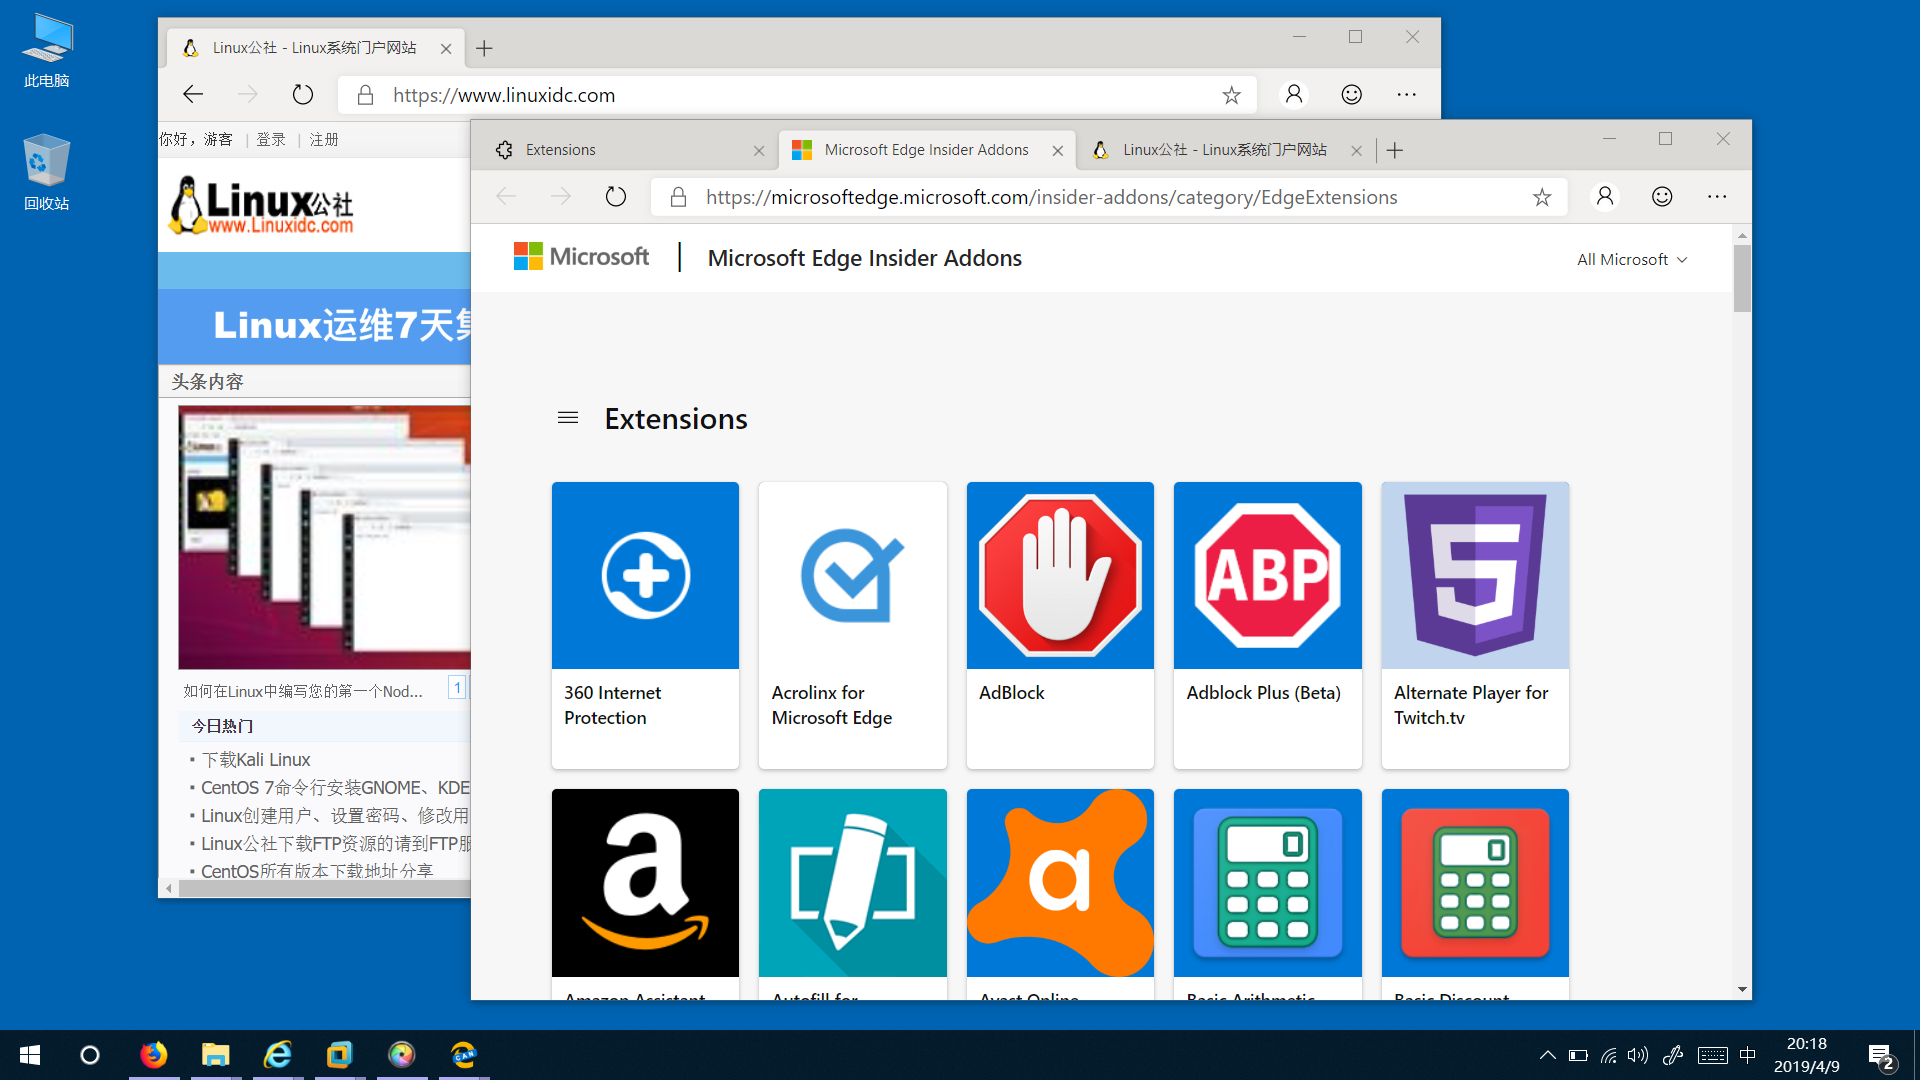Viewport: 1920px width, 1080px height.
Task: Open Edge Canary from the taskbar
Action: pos(464,1055)
